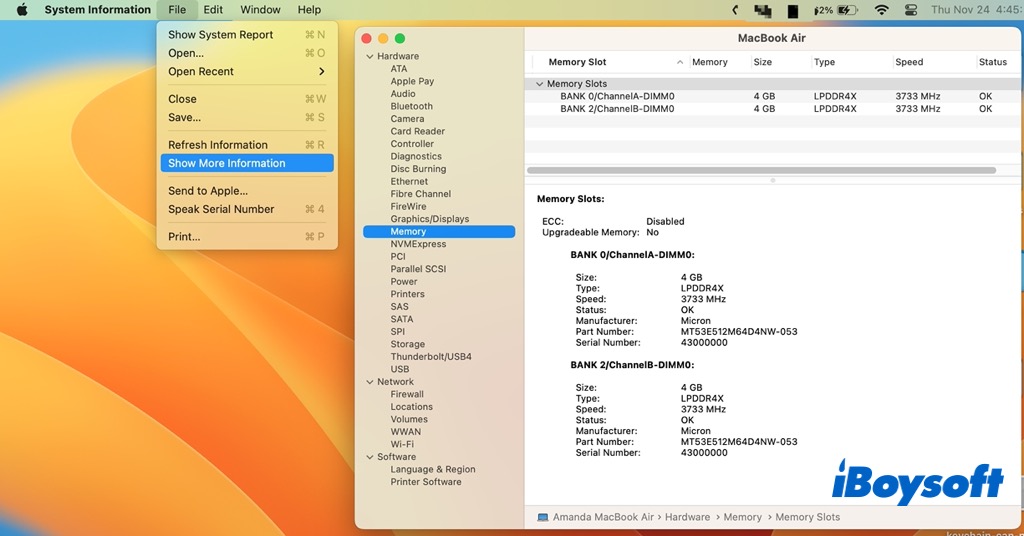Select Show More Information menu item
The width and height of the screenshot is (1024, 536).
[247, 163]
